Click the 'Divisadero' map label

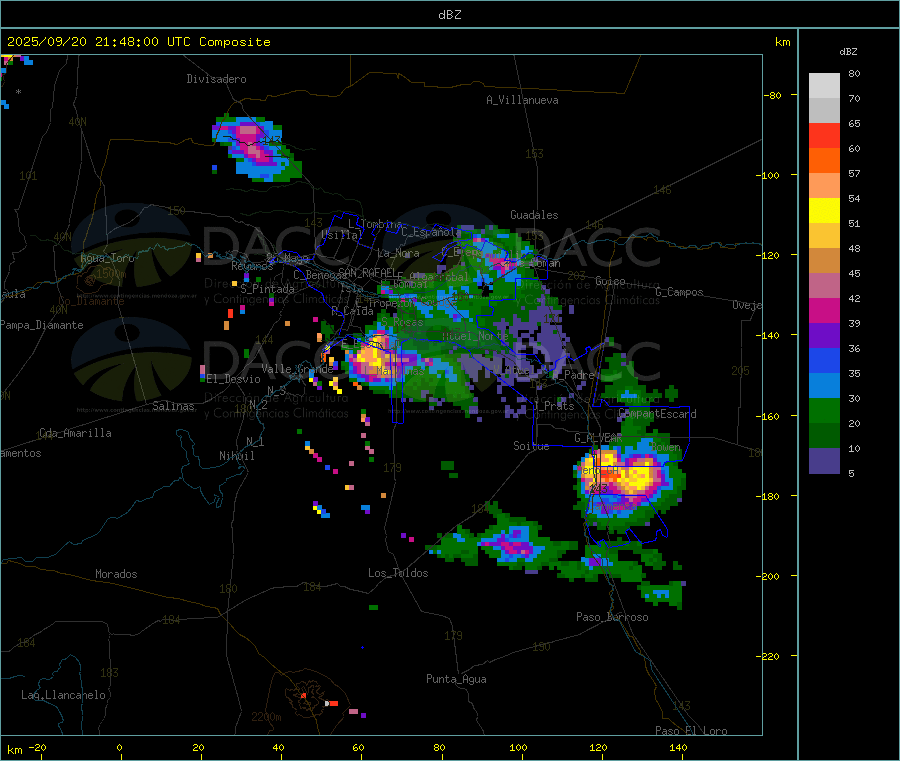[x=216, y=79]
